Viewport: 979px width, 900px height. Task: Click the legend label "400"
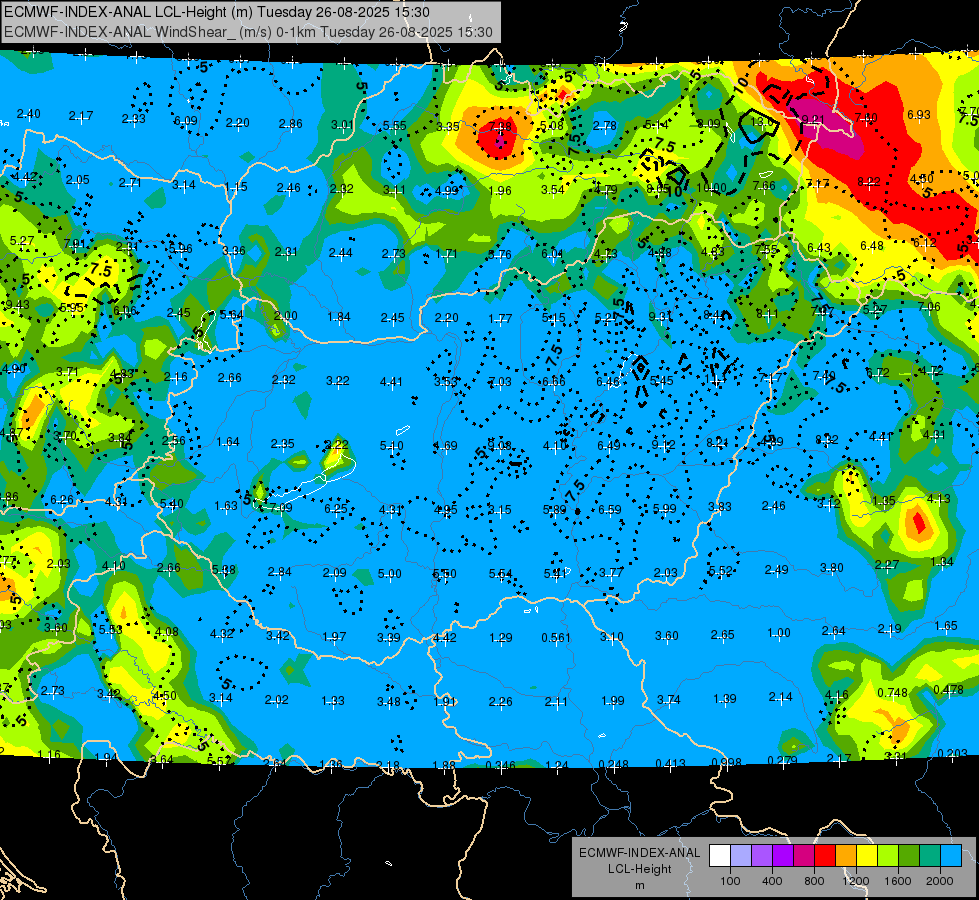pos(772,881)
